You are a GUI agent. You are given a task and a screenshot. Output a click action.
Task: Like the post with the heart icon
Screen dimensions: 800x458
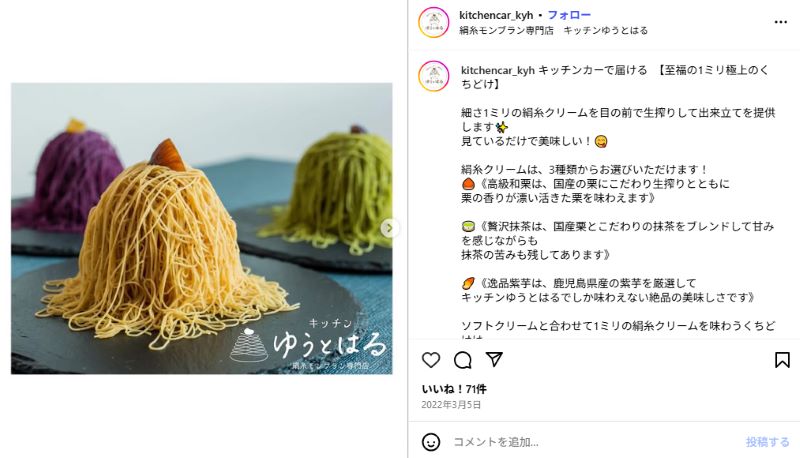tap(431, 360)
